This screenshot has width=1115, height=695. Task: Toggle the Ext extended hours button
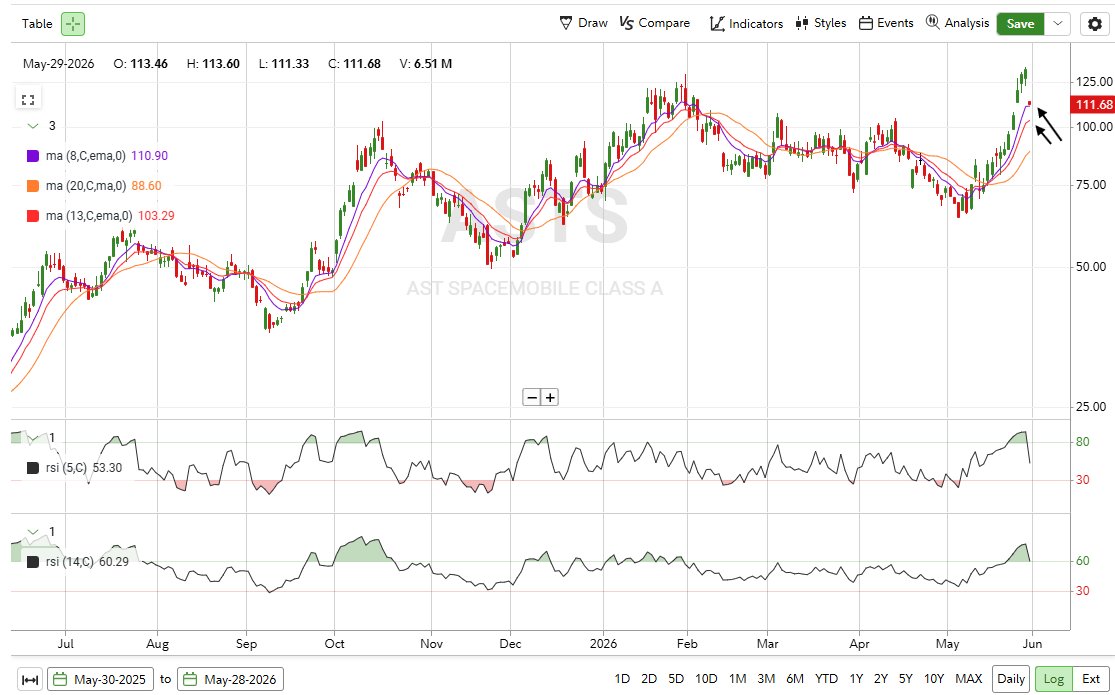(1090, 679)
